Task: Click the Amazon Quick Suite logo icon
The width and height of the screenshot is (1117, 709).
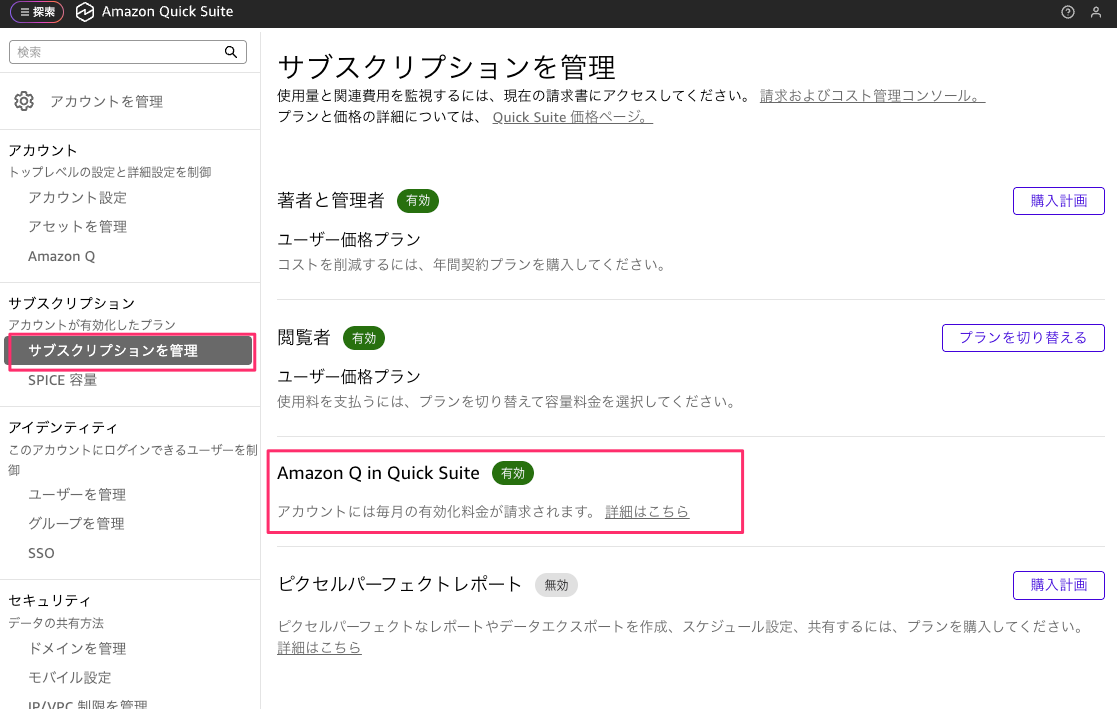Action: coord(85,12)
